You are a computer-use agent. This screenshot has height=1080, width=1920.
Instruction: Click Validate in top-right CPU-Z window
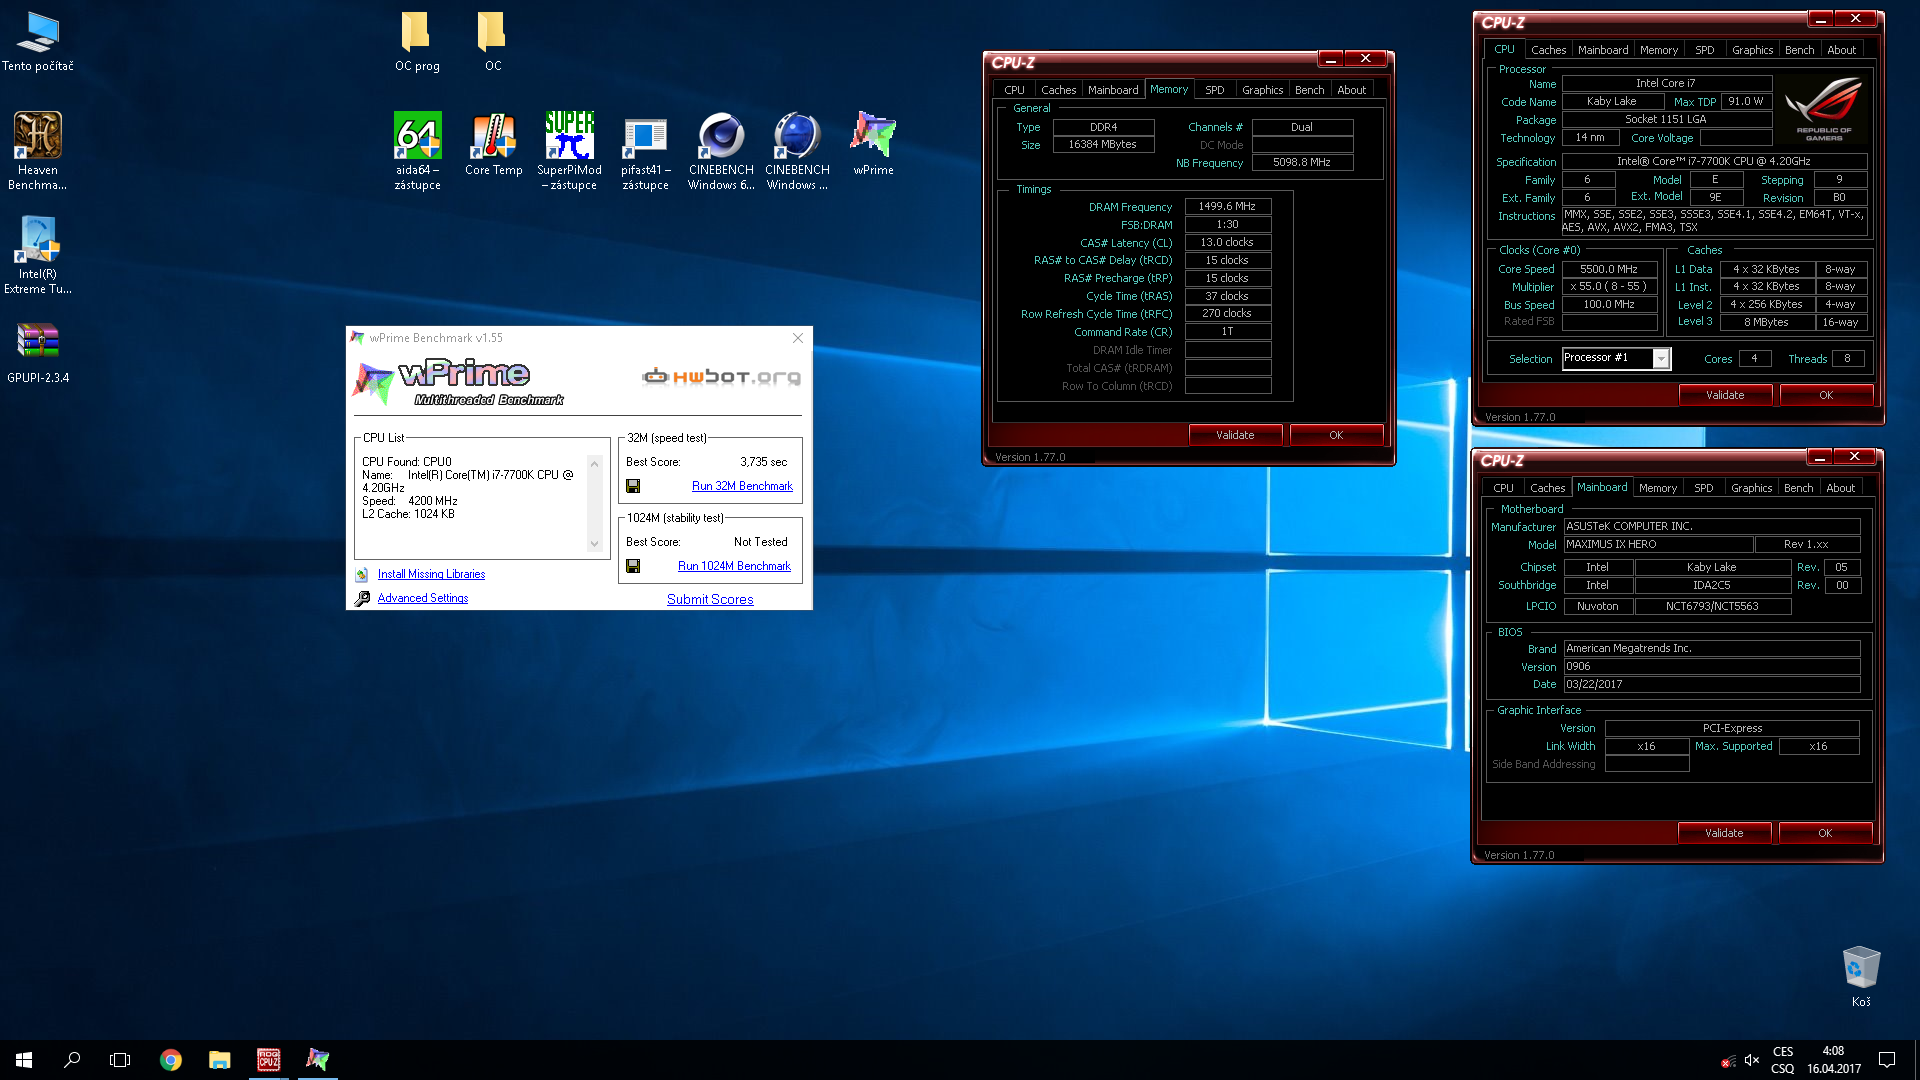[x=1725, y=395]
